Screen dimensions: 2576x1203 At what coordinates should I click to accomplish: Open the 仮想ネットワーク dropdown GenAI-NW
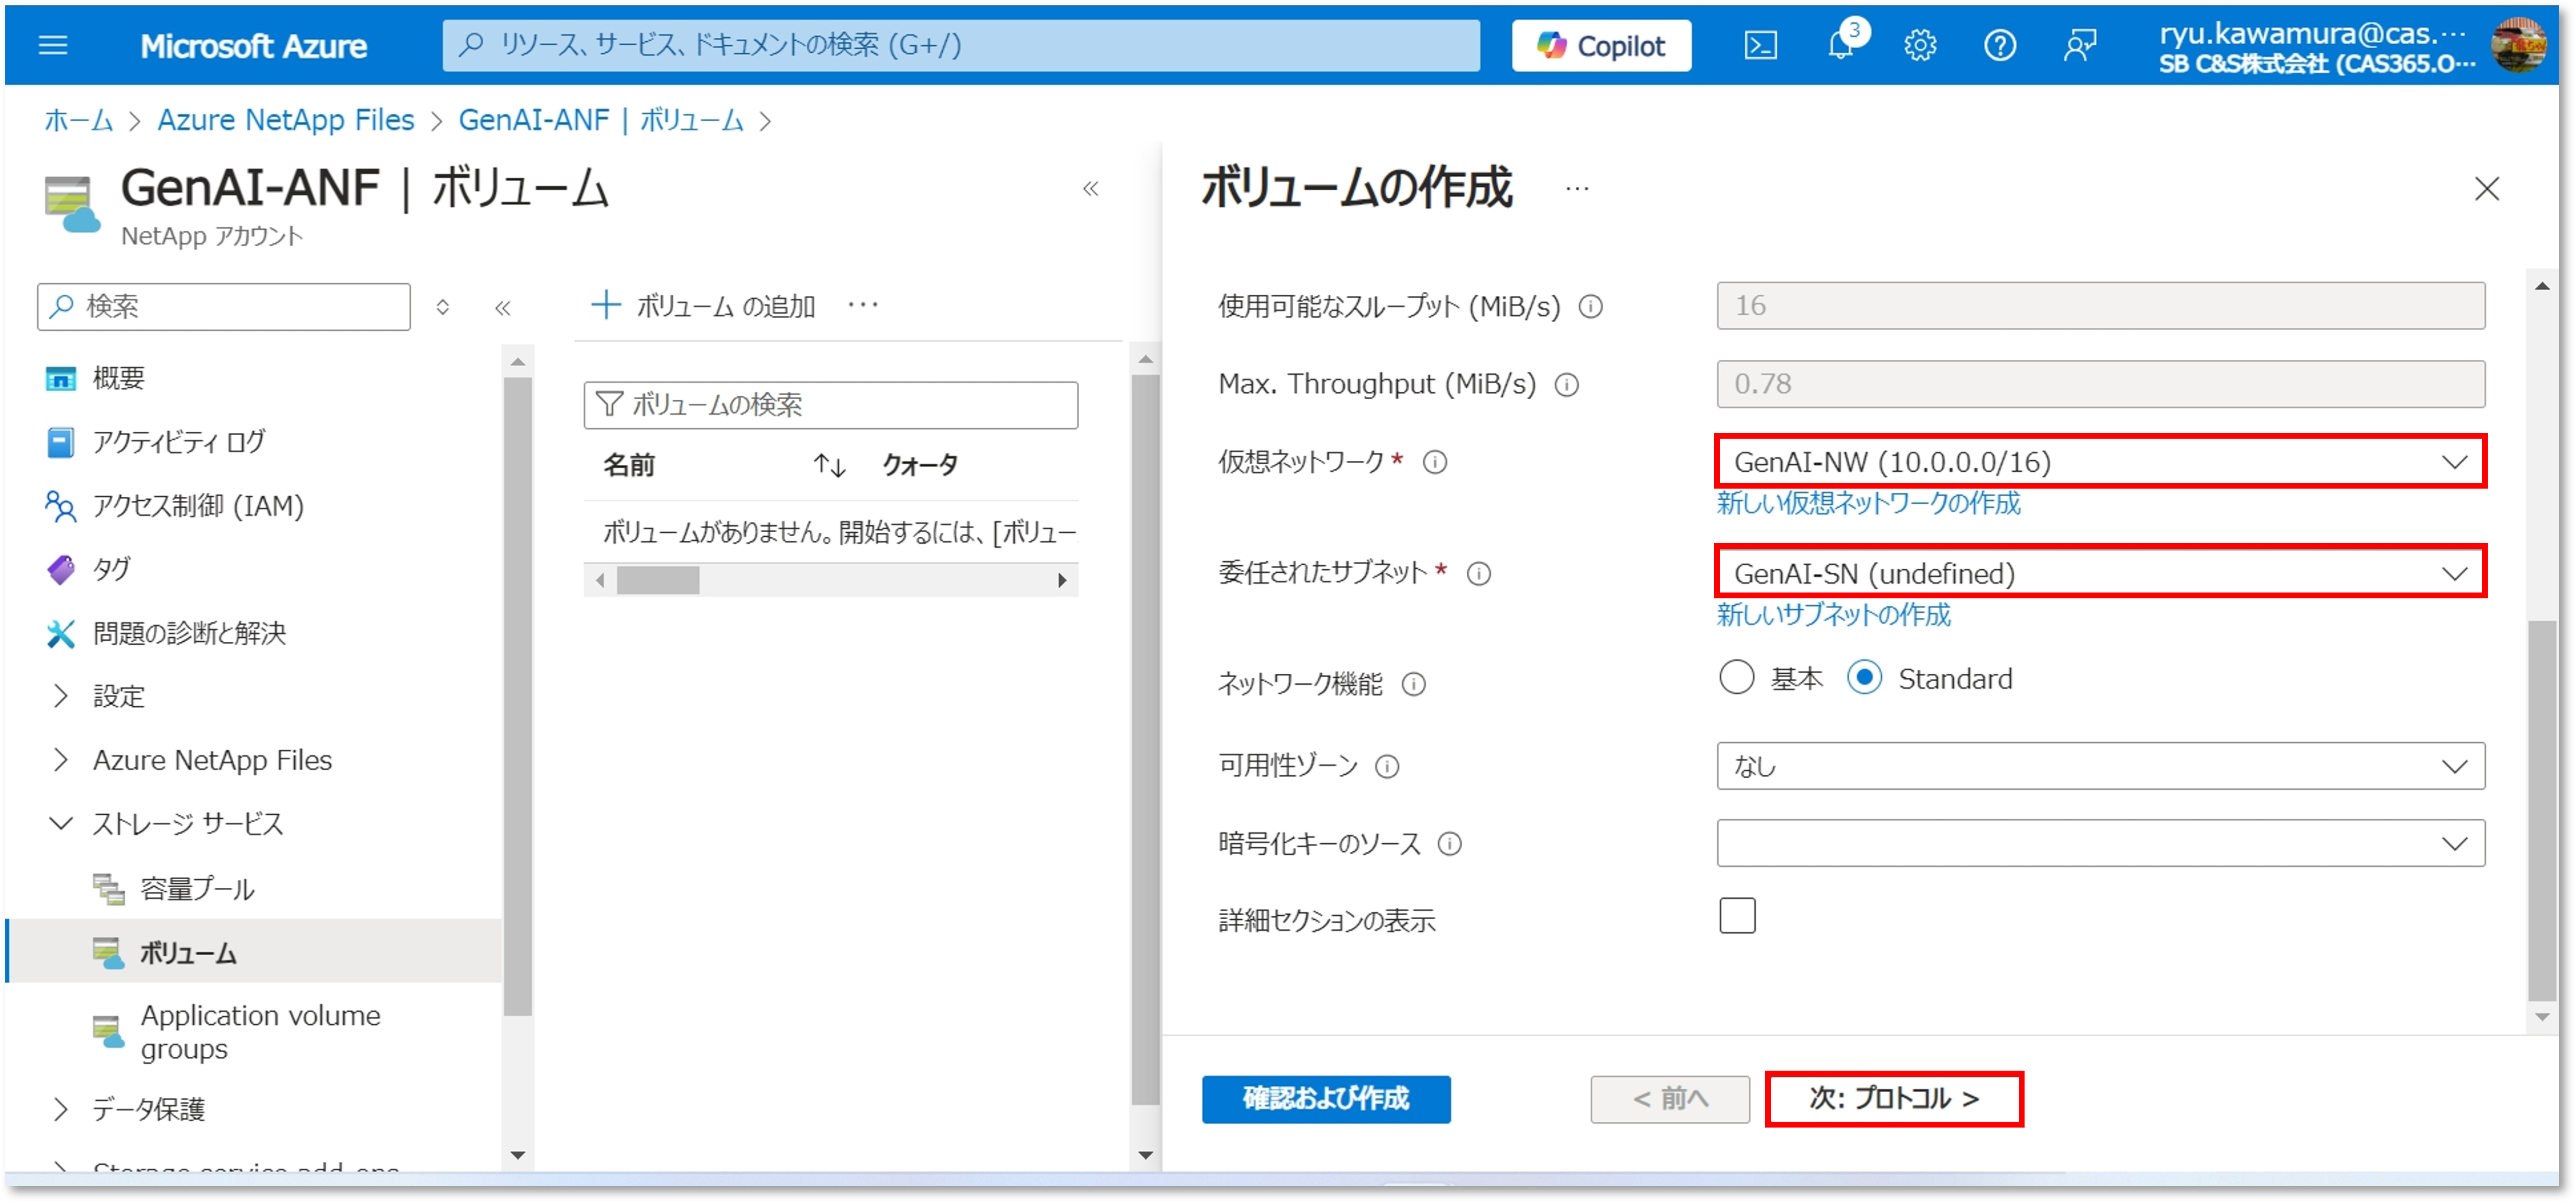2100,462
